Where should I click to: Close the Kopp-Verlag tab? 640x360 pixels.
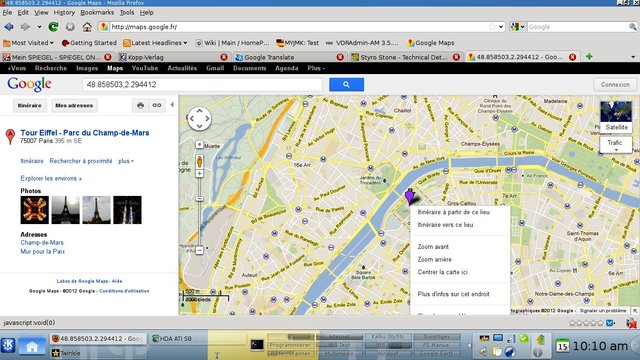pos(224,57)
